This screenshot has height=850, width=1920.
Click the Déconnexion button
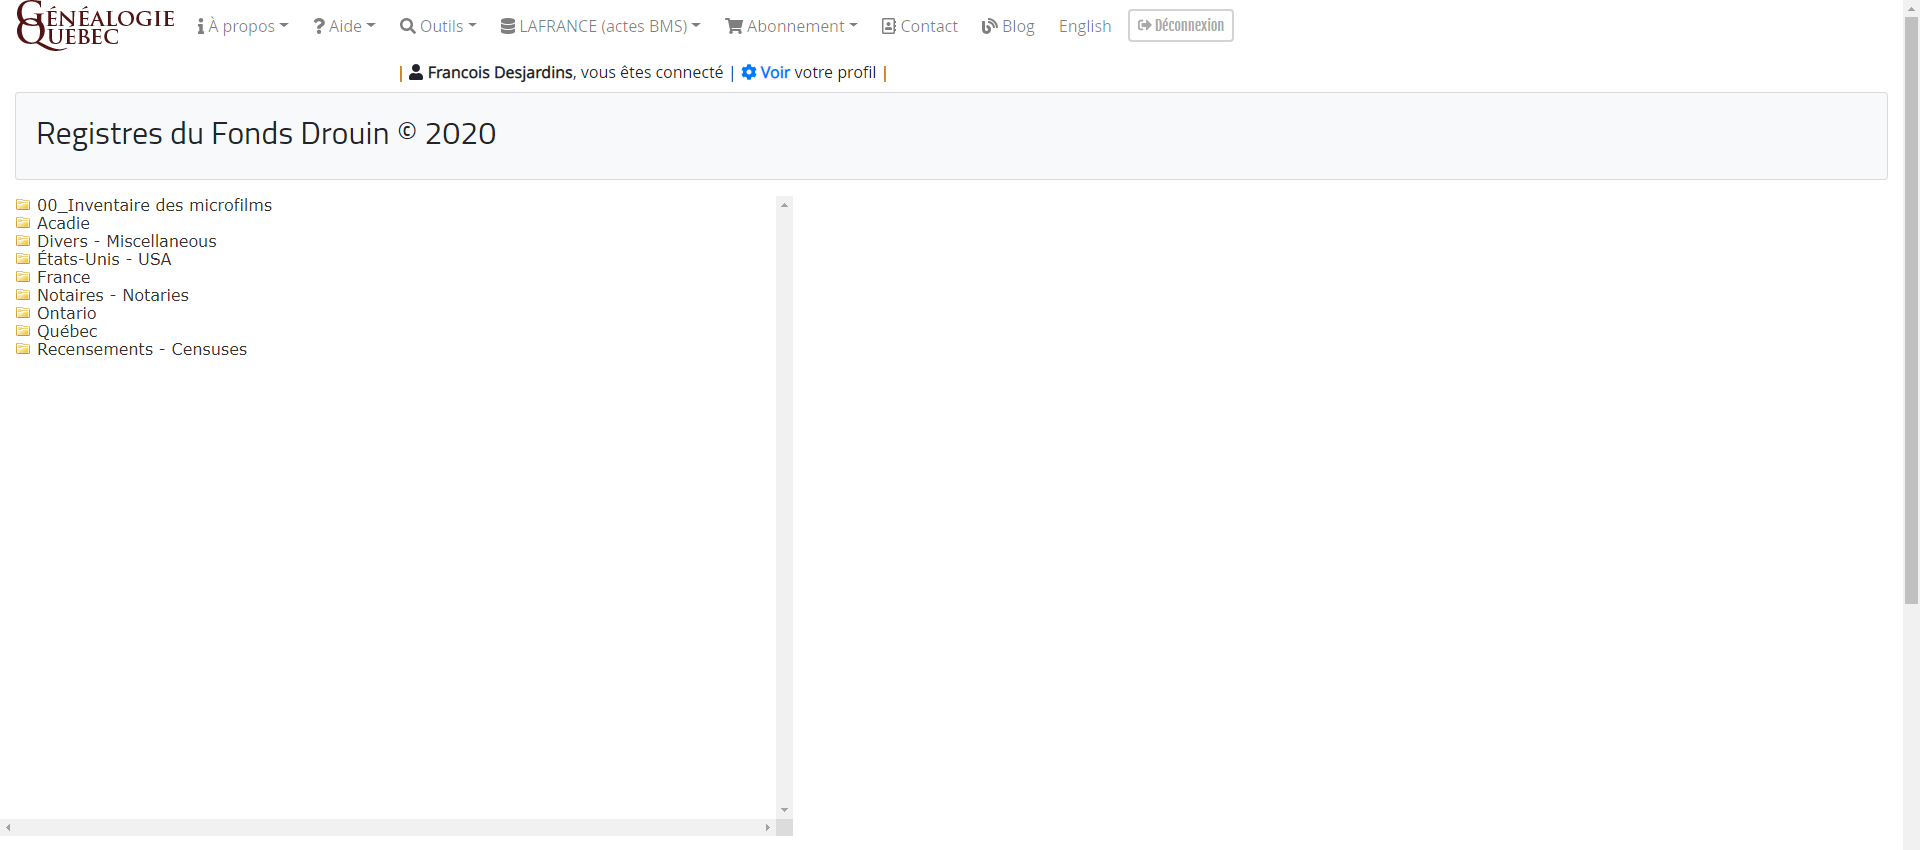(x=1181, y=25)
